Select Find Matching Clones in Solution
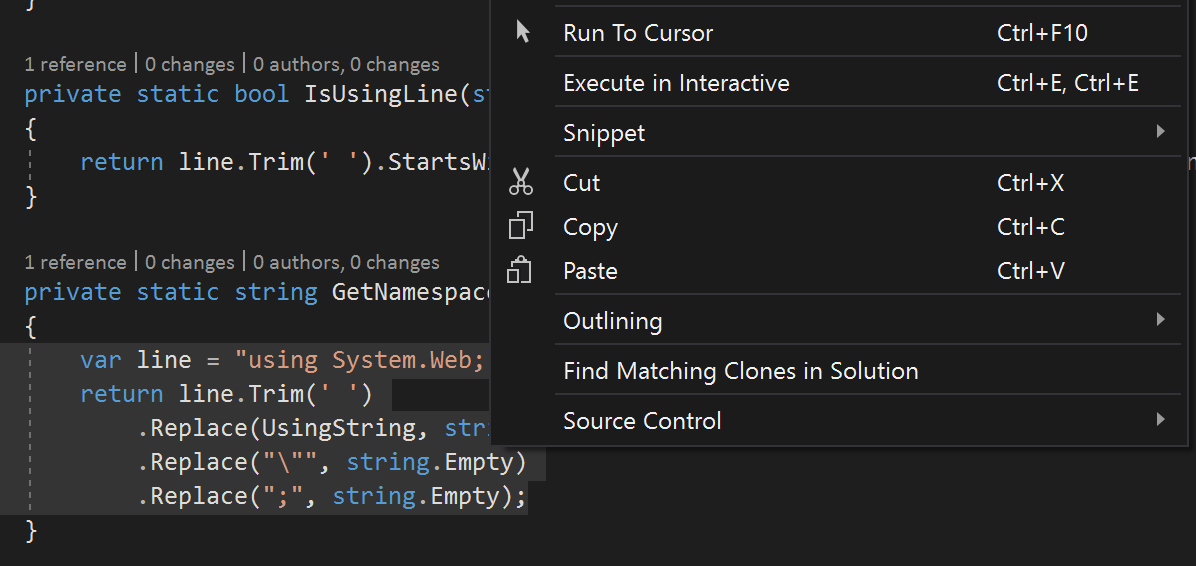This screenshot has width=1196, height=566. pyautogui.click(x=840, y=371)
